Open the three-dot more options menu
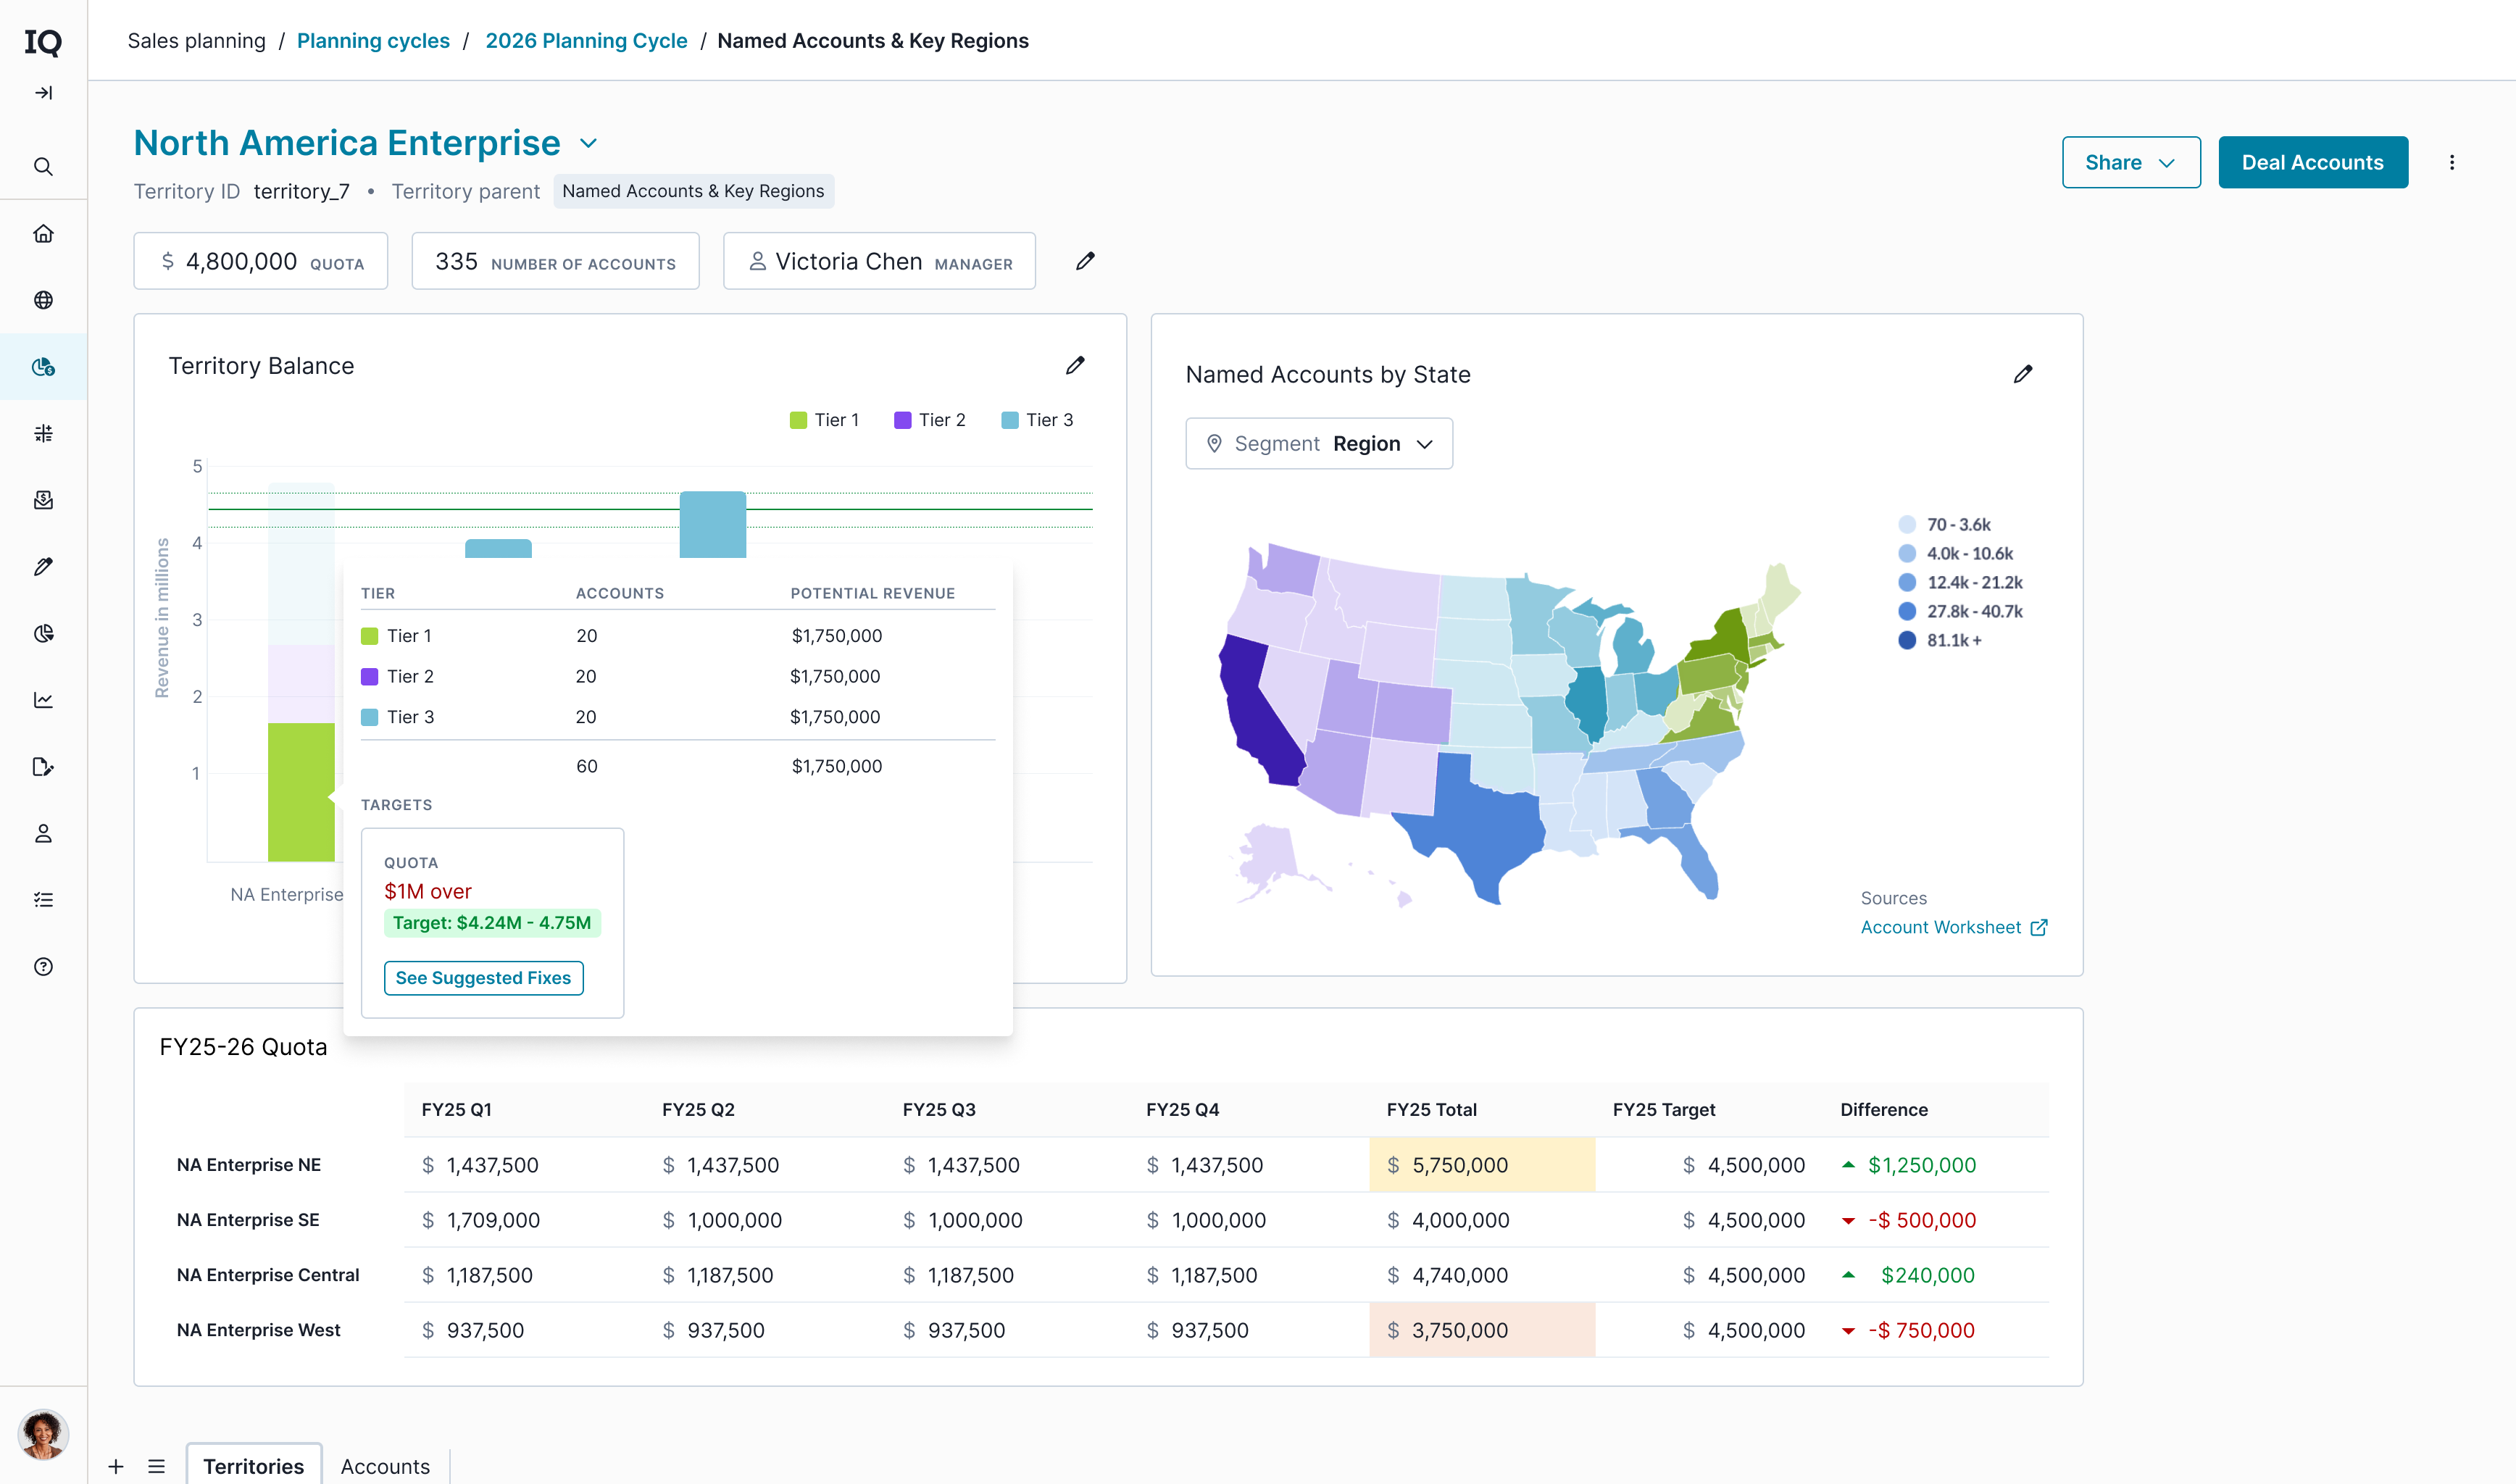 click(2452, 162)
